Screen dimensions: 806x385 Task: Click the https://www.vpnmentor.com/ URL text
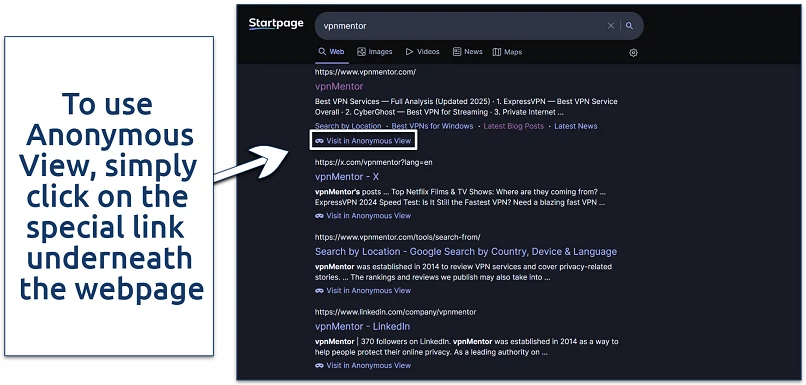coord(365,72)
